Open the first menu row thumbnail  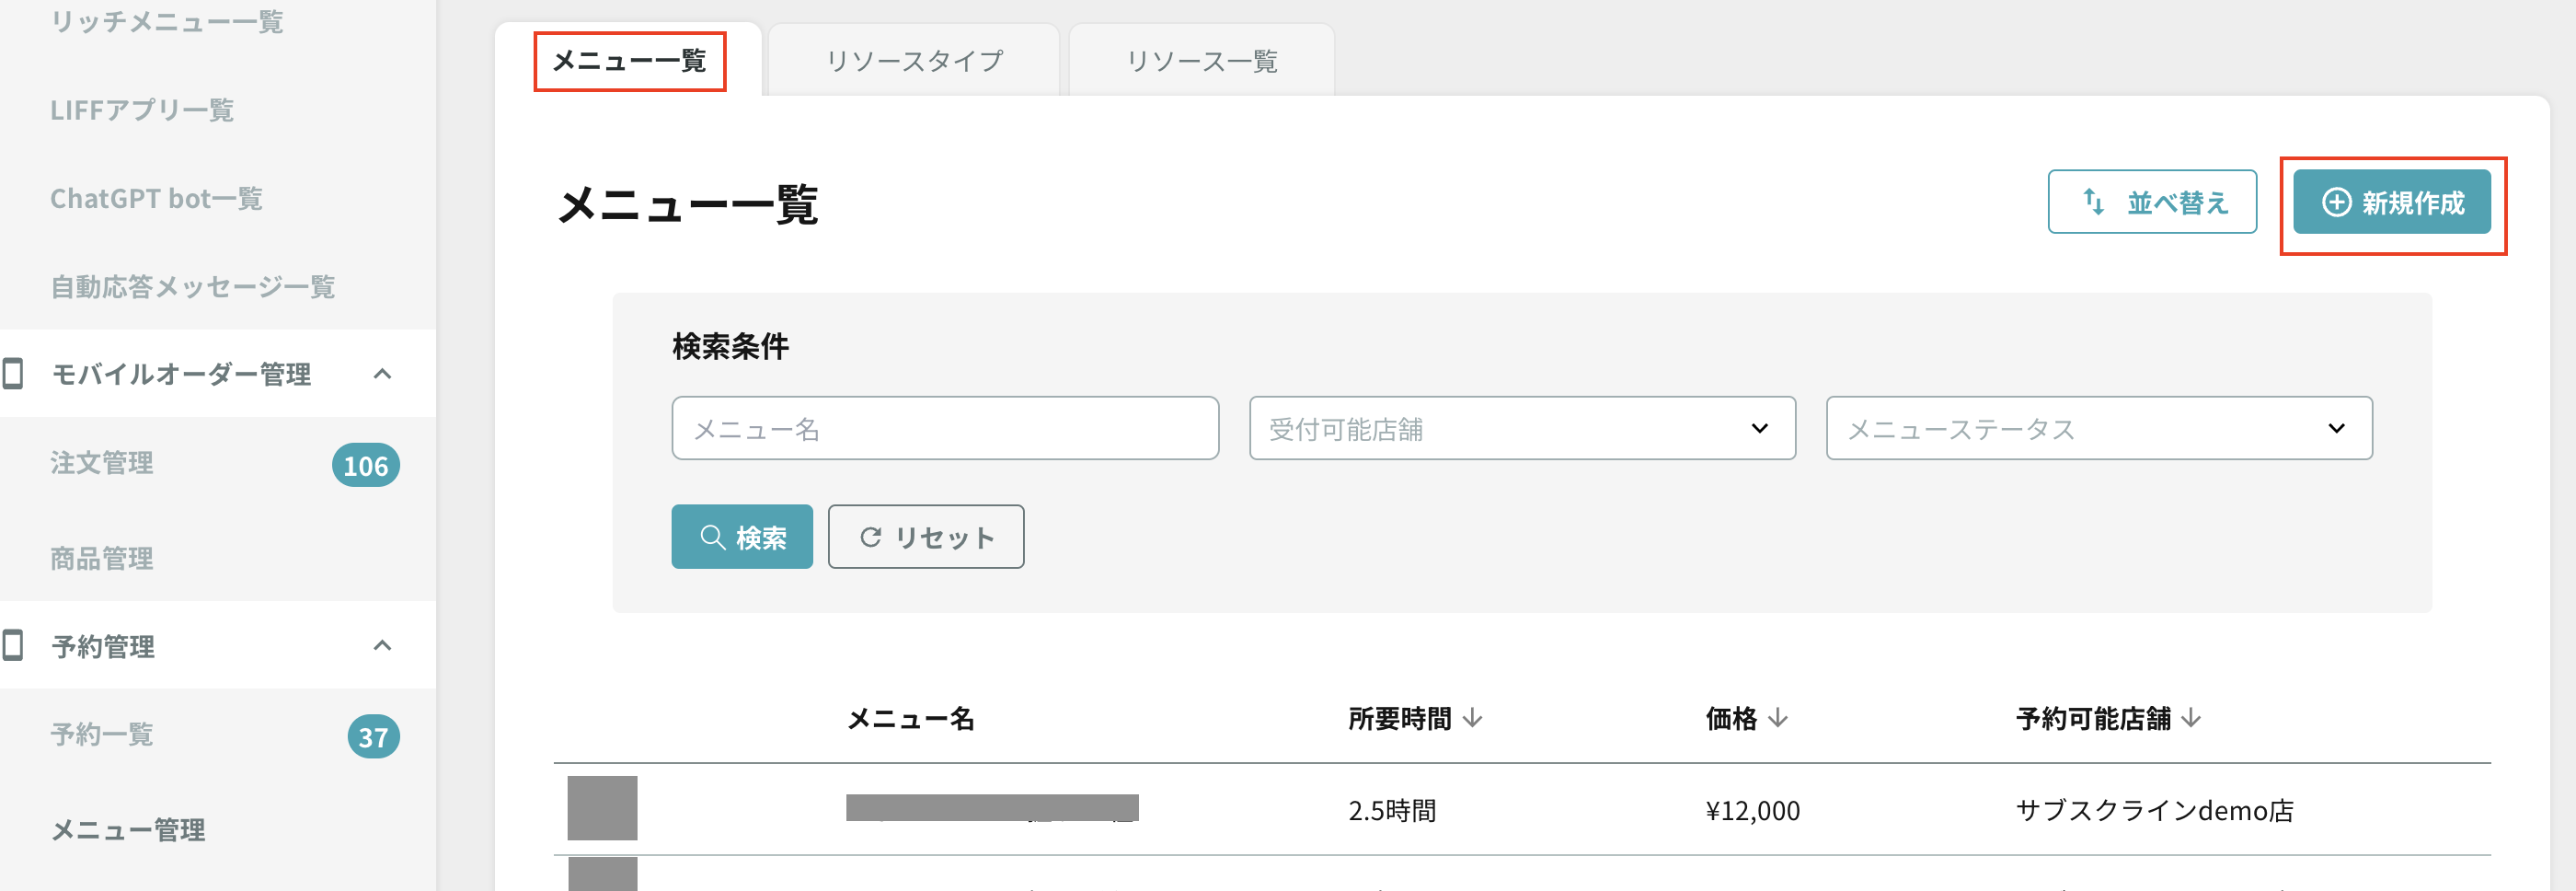coord(602,808)
